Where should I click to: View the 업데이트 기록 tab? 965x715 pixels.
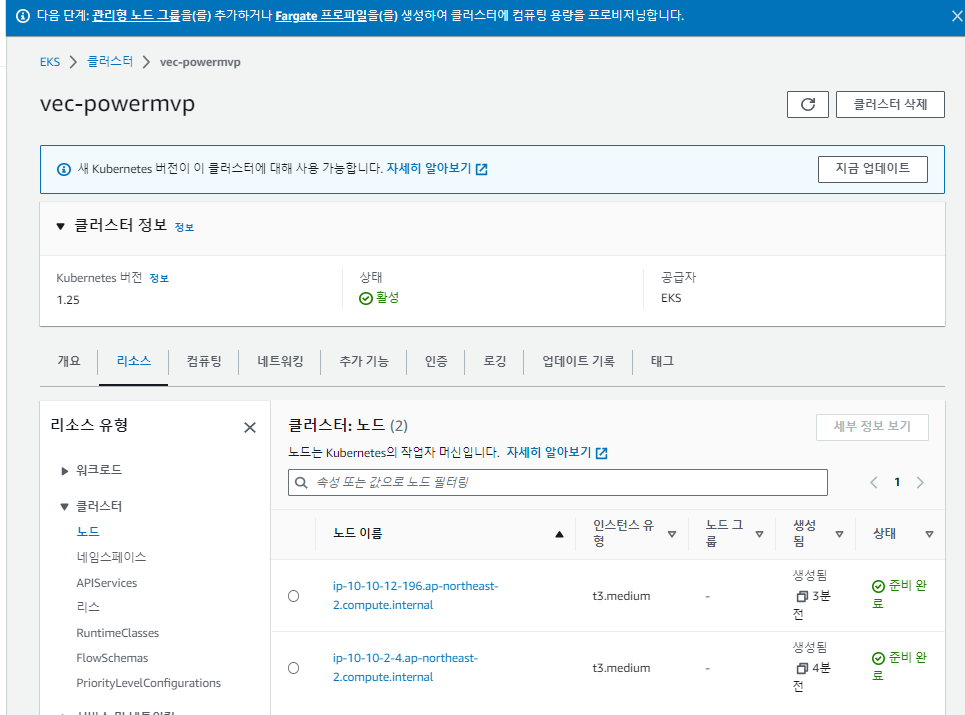pos(578,361)
